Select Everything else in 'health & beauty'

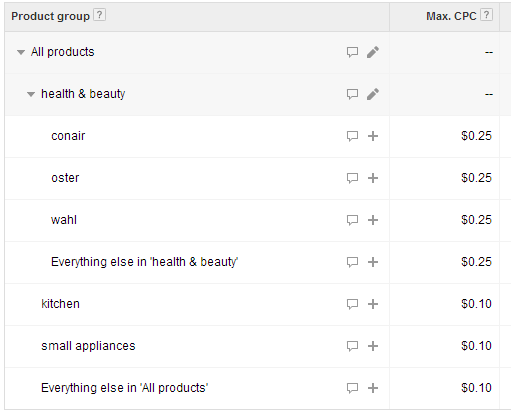click(x=144, y=262)
